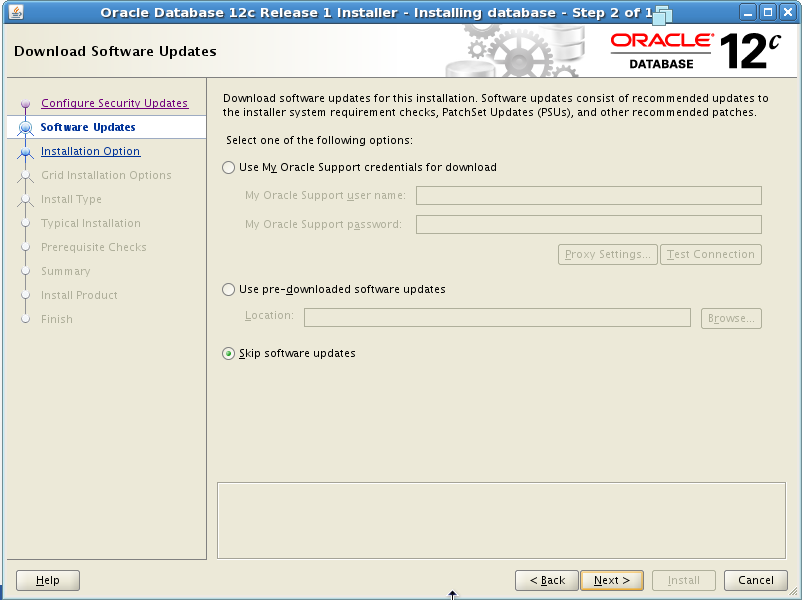Click the empty message pane
This screenshot has width=802, height=600.
point(501,521)
